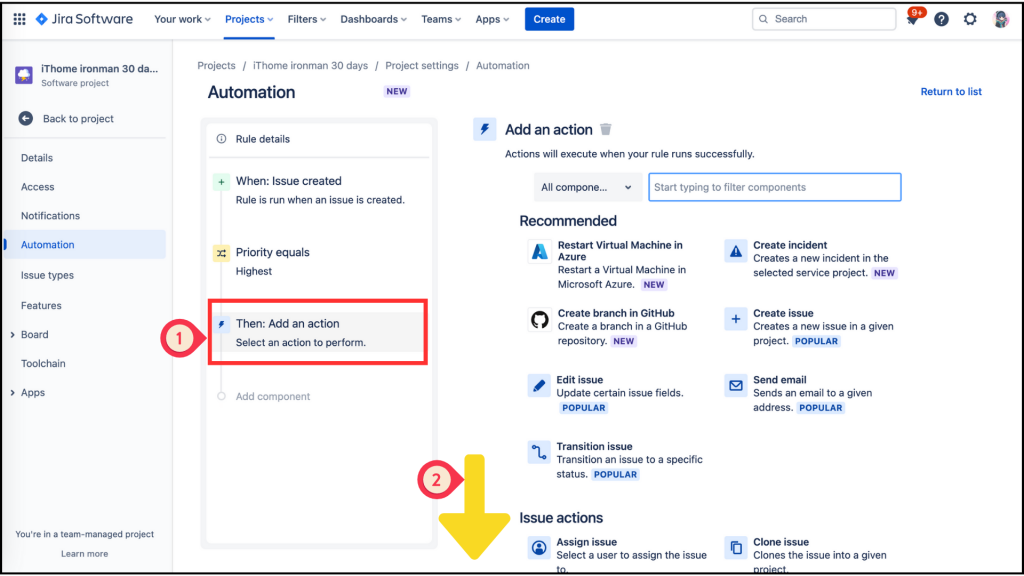The width and height of the screenshot is (1024, 576).
Task: Expand the Teams menu
Action: pyautogui.click(x=441, y=20)
